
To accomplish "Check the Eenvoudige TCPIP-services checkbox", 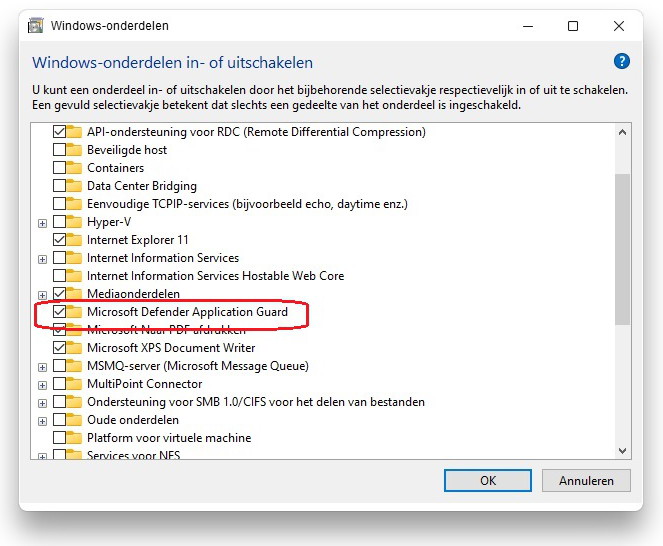I will (59, 204).
